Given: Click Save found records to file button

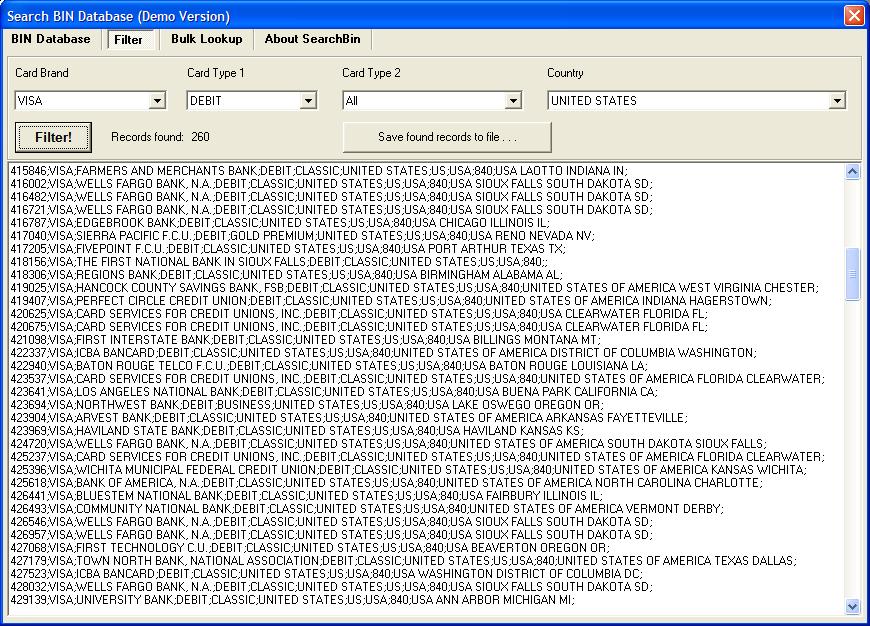Looking at the screenshot, I should pyautogui.click(x=447, y=137).
